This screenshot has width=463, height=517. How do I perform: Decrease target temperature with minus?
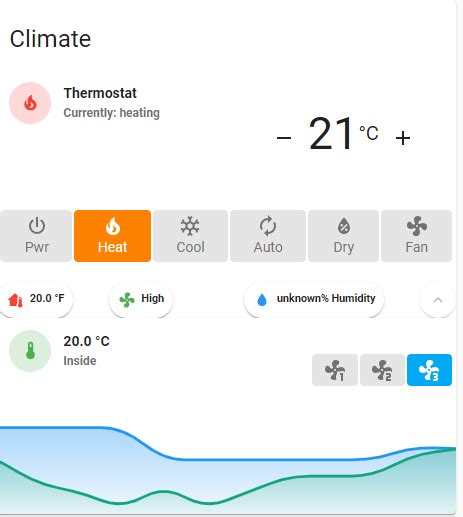click(x=284, y=137)
